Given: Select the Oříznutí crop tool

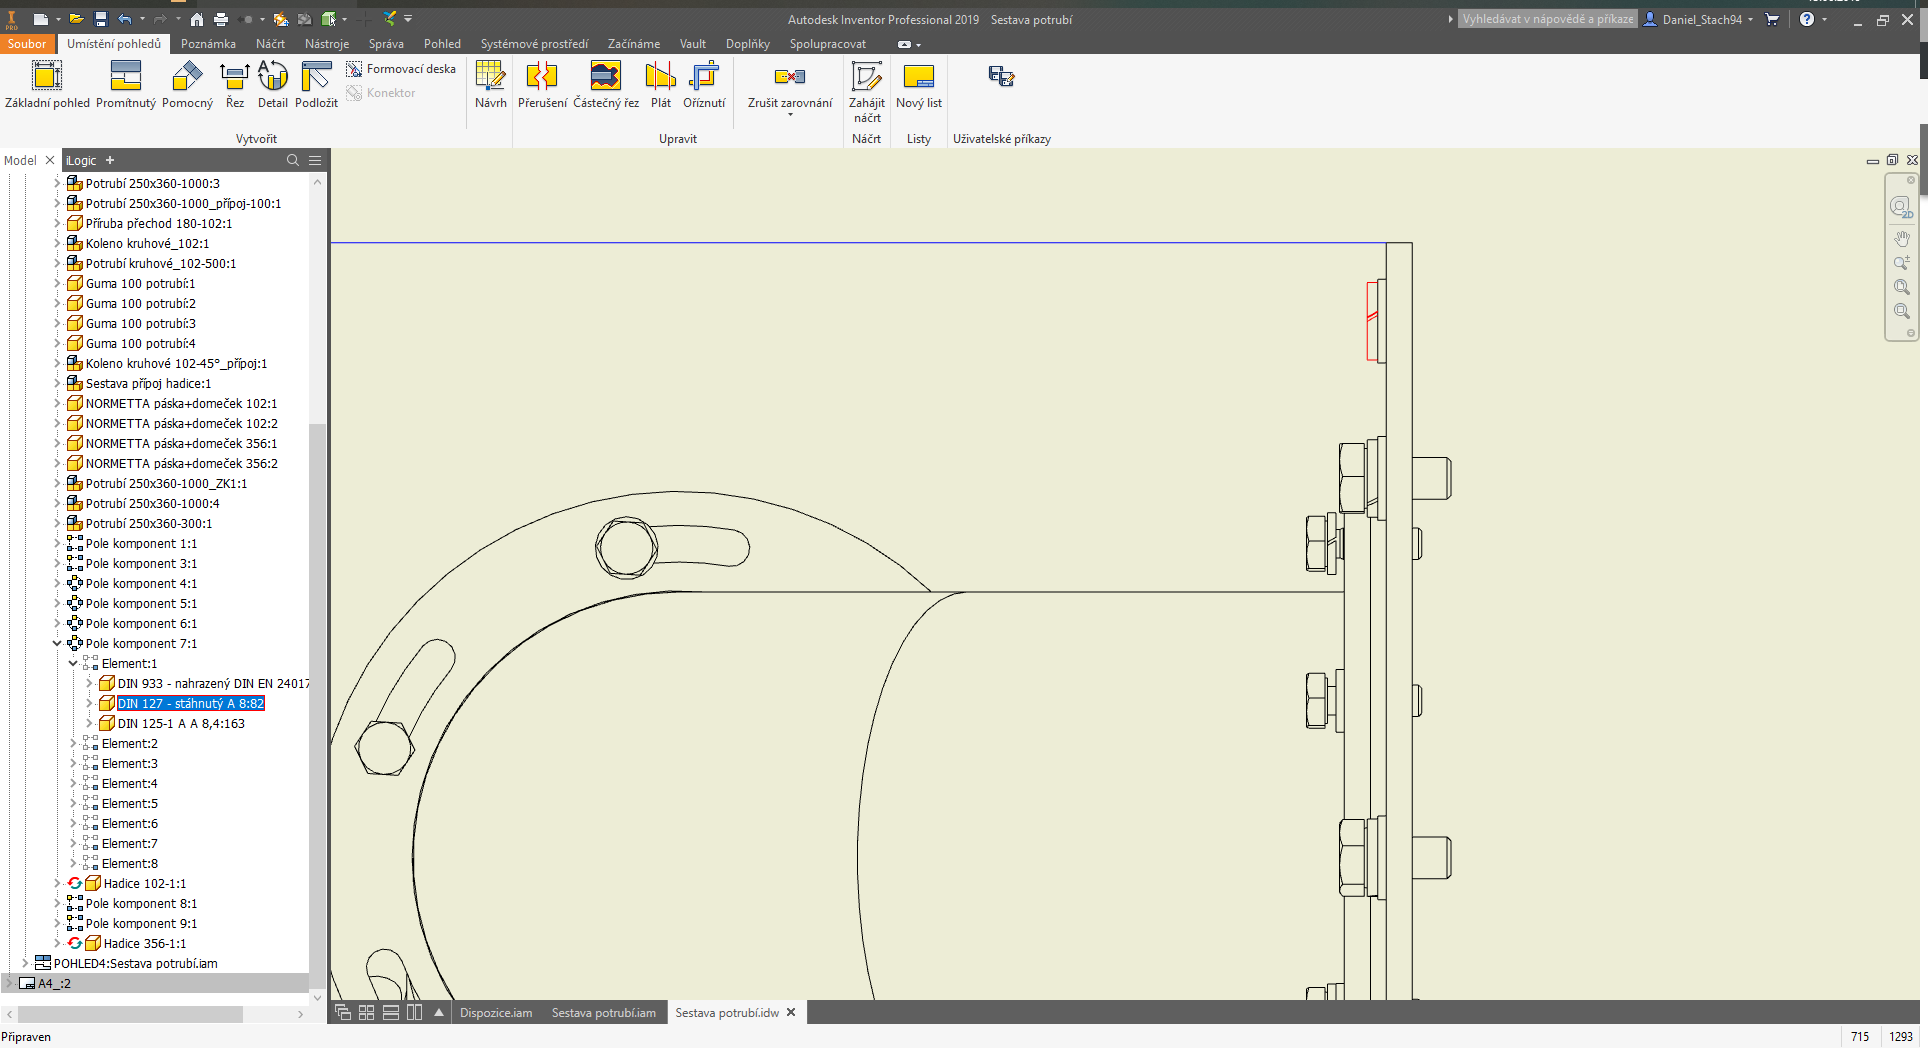Looking at the screenshot, I should [704, 84].
